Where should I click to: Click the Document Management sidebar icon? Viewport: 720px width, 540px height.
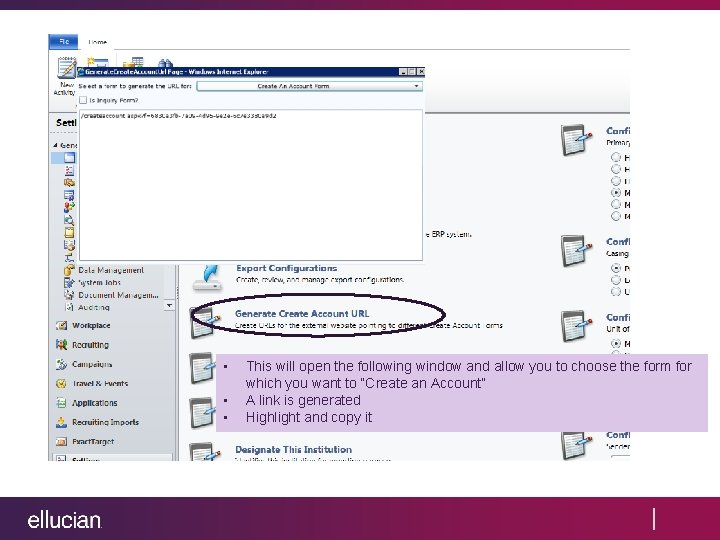[x=69, y=295]
